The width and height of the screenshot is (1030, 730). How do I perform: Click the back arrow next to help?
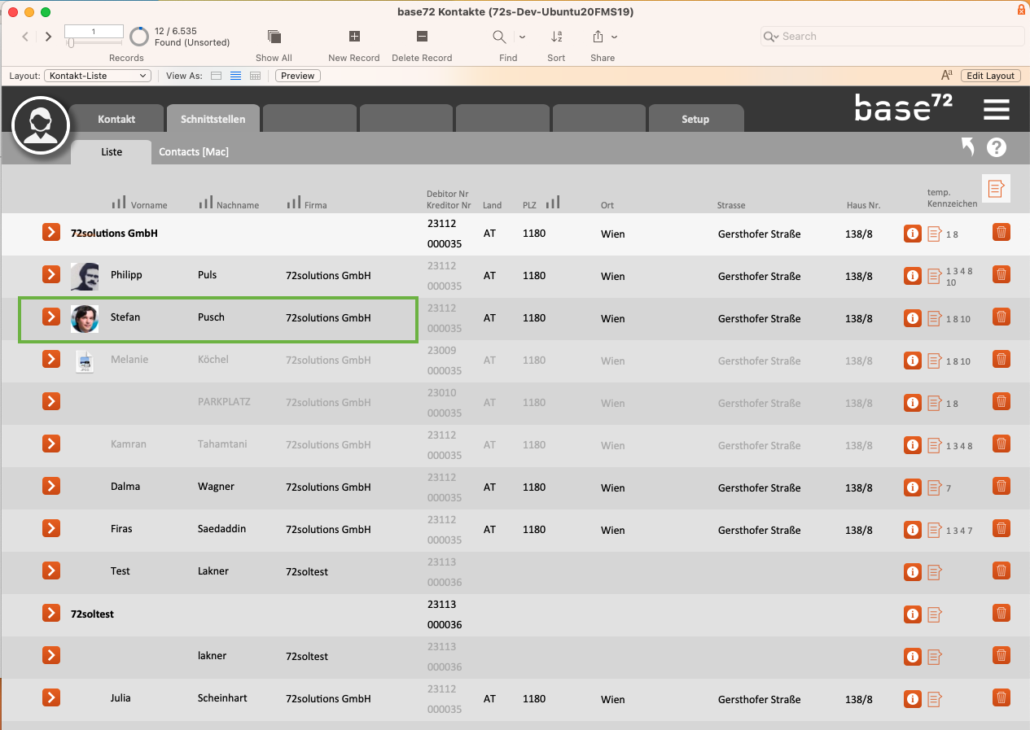968,146
